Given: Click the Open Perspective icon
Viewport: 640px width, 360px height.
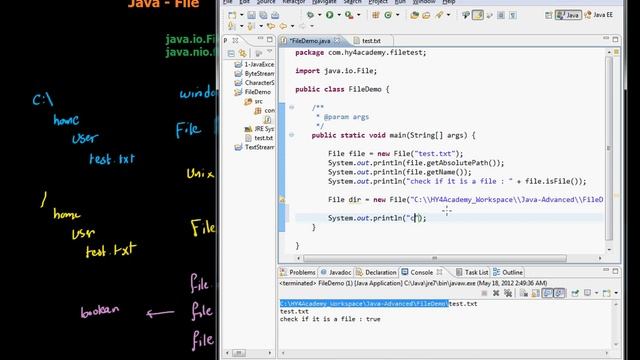Looking at the screenshot, I should point(548,15).
